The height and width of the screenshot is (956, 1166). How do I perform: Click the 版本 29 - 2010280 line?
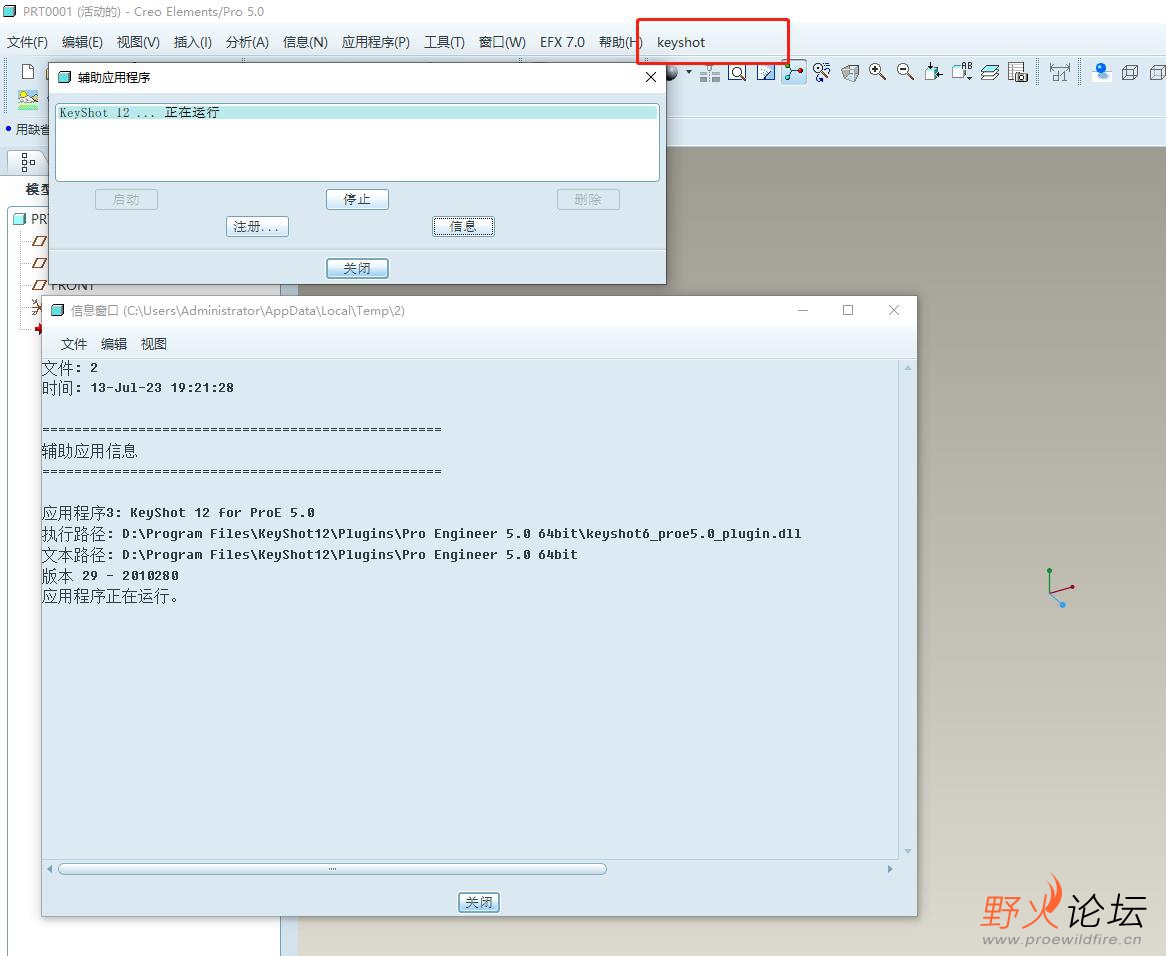[110, 575]
